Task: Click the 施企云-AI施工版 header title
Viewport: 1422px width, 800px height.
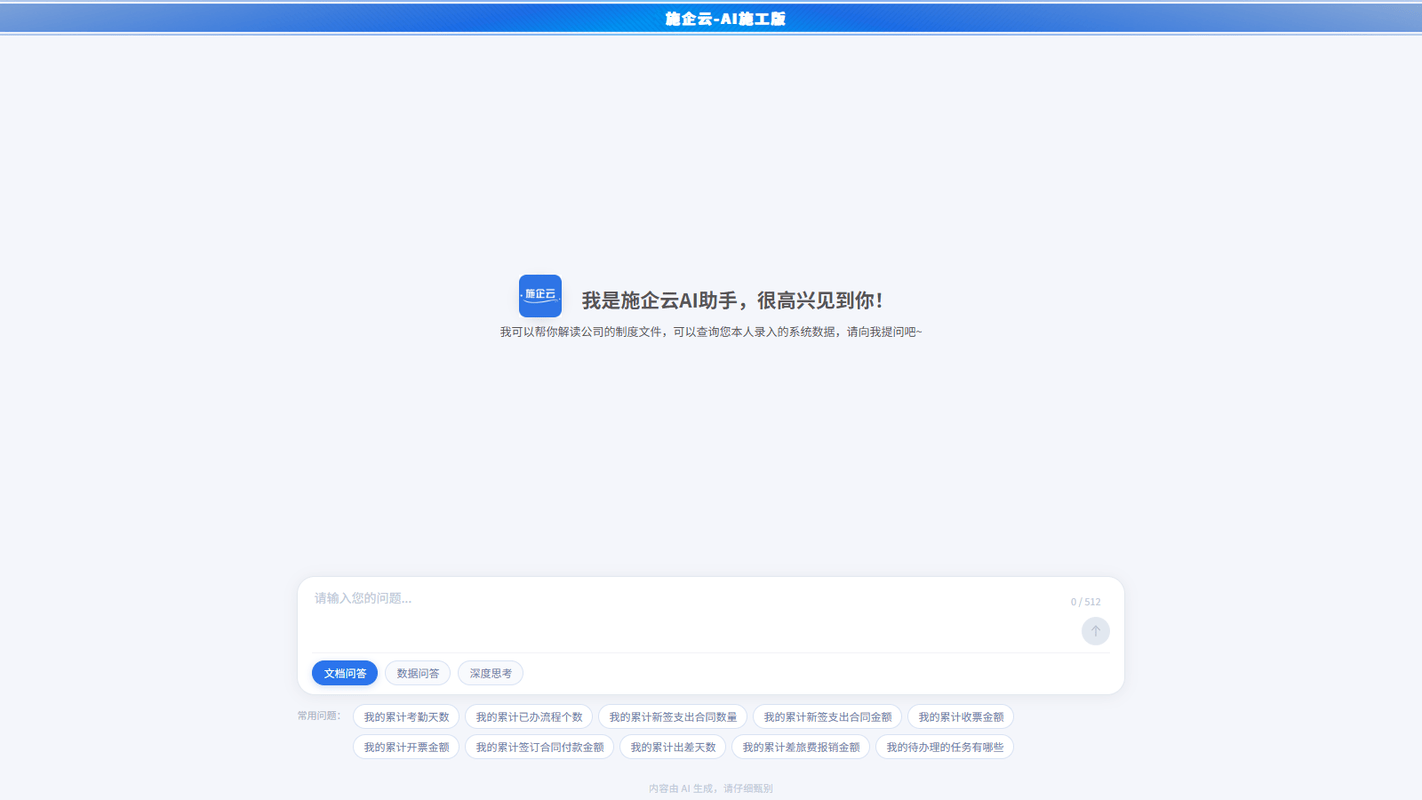Action: coord(725,19)
